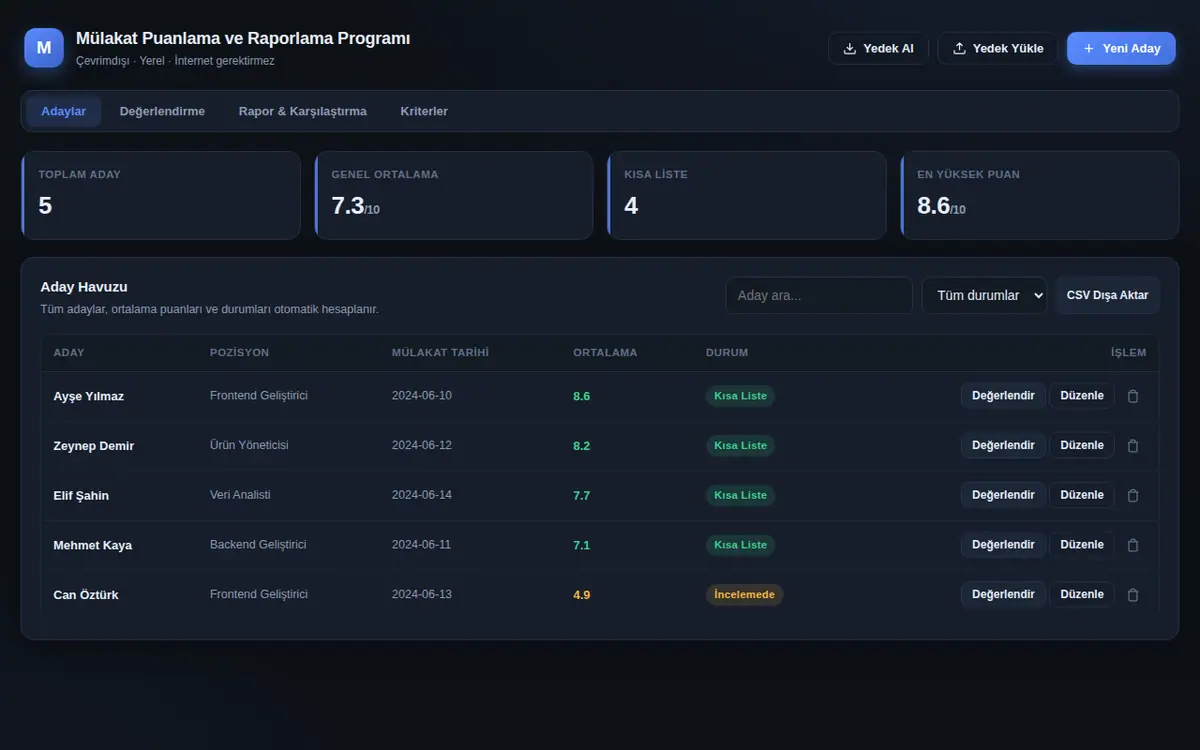1200x750 pixels.
Task: Click the Pozisyon column header
Action: click(240, 353)
